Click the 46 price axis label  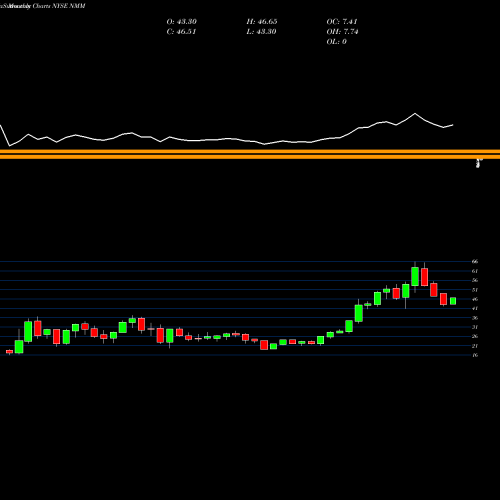click(x=475, y=299)
